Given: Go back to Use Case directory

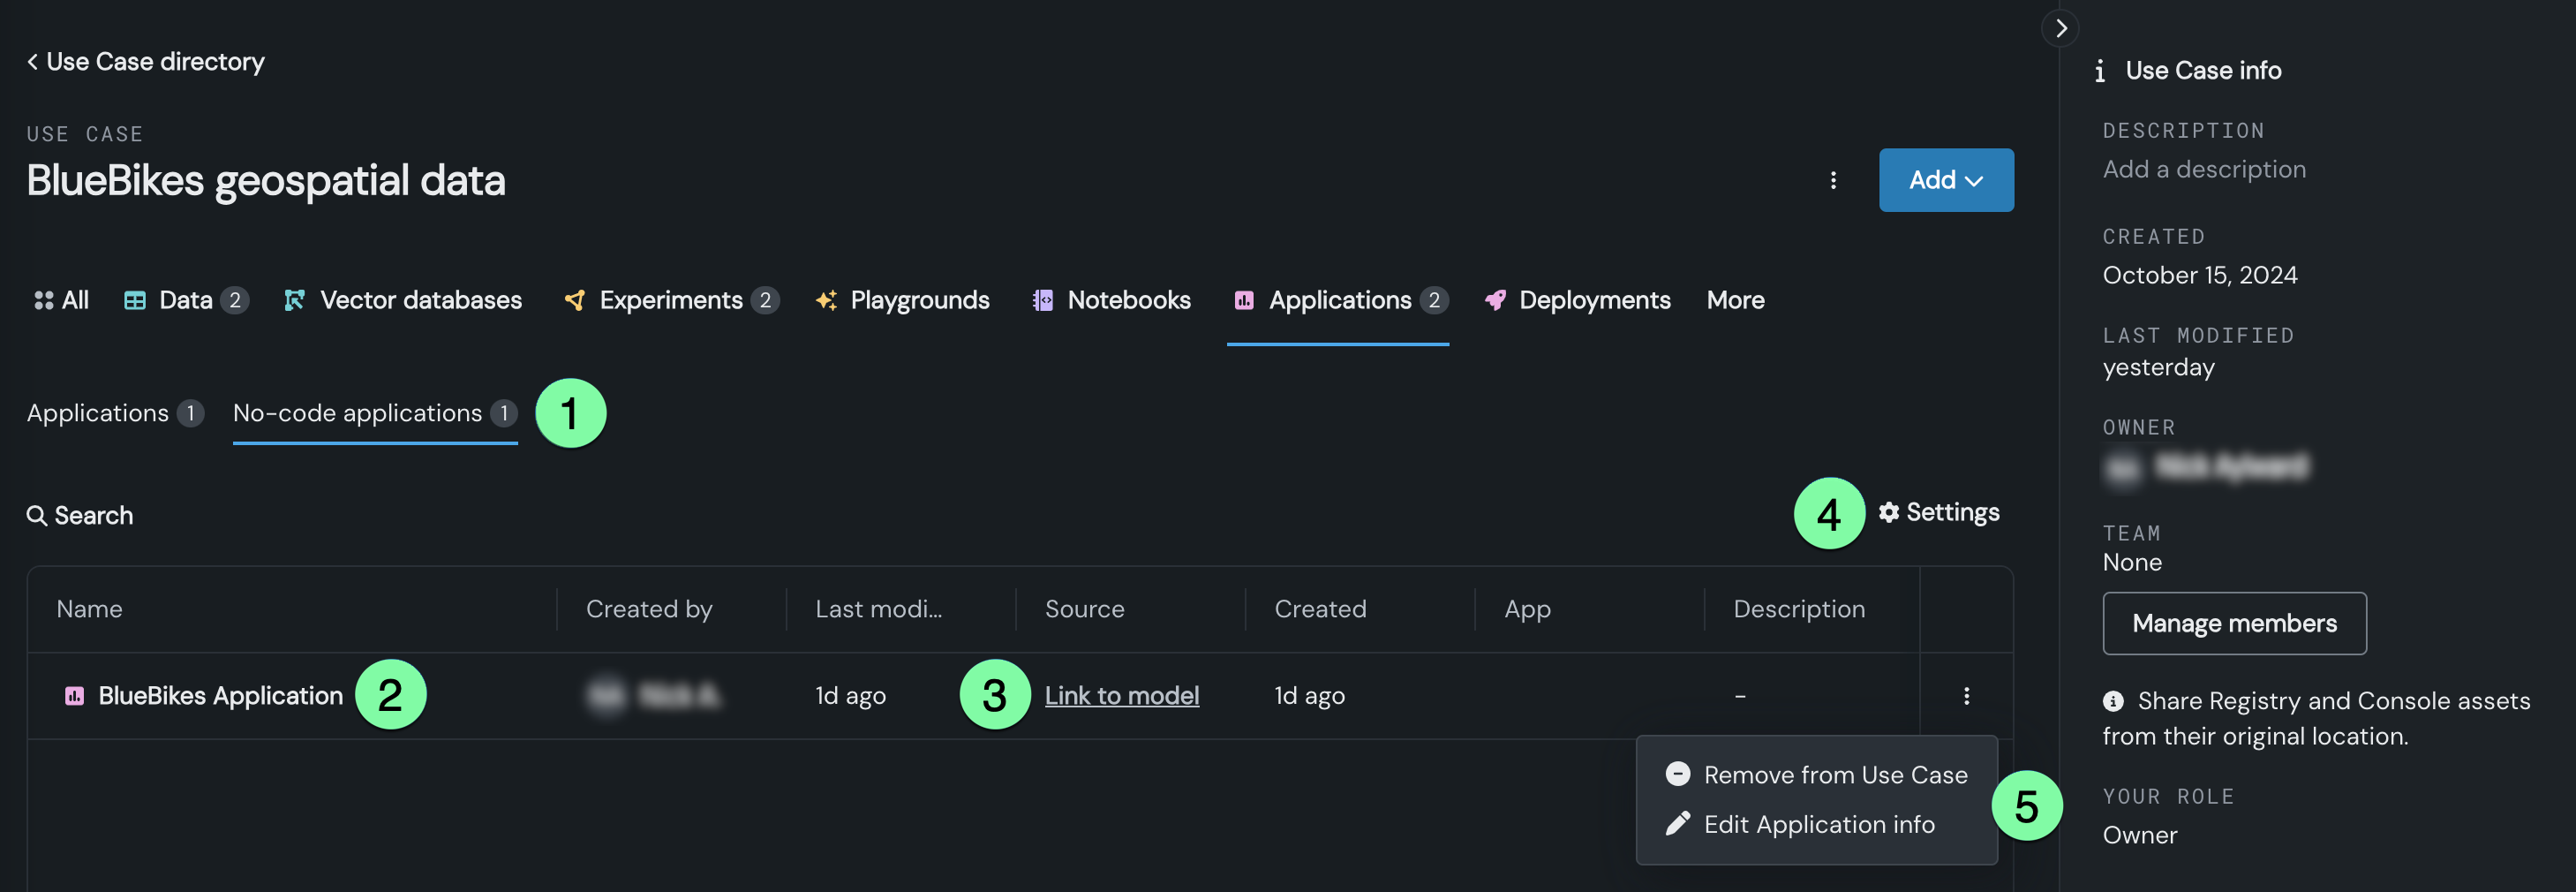Looking at the screenshot, I should 146,62.
